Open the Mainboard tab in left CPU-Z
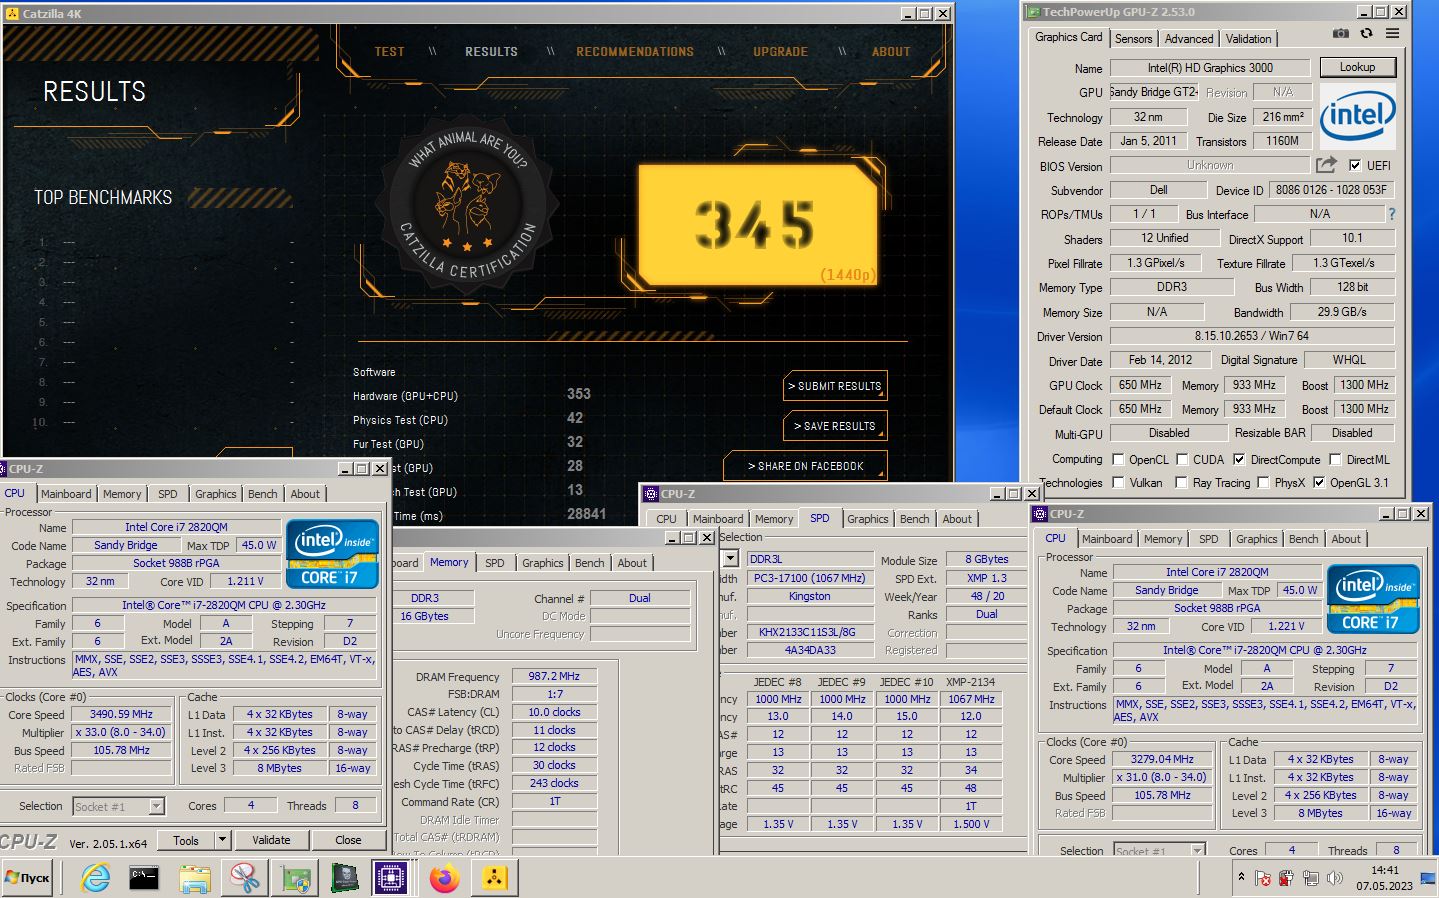This screenshot has height=898, width=1439. point(66,494)
